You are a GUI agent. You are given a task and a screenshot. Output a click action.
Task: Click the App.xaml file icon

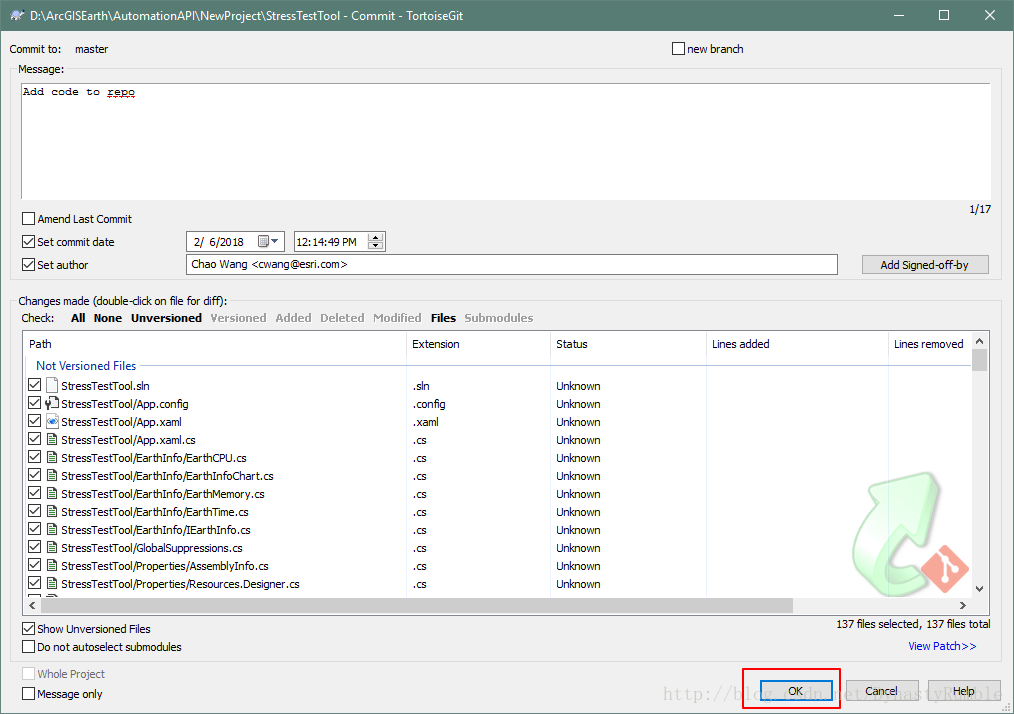(52, 422)
